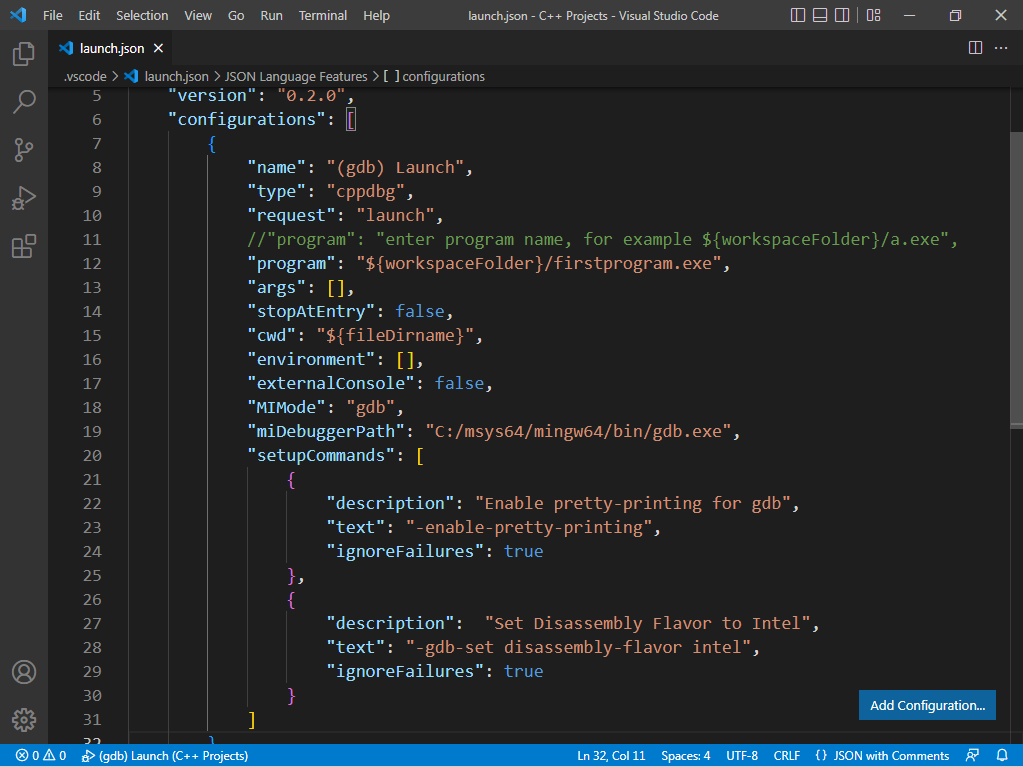Click "Set Disassembly Flavor to Intel" string
The height and width of the screenshot is (767, 1023).
(x=647, y=623)
